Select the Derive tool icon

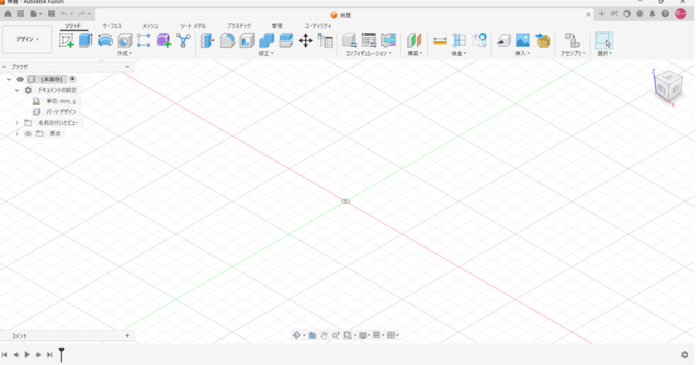[x=183, y=41]
